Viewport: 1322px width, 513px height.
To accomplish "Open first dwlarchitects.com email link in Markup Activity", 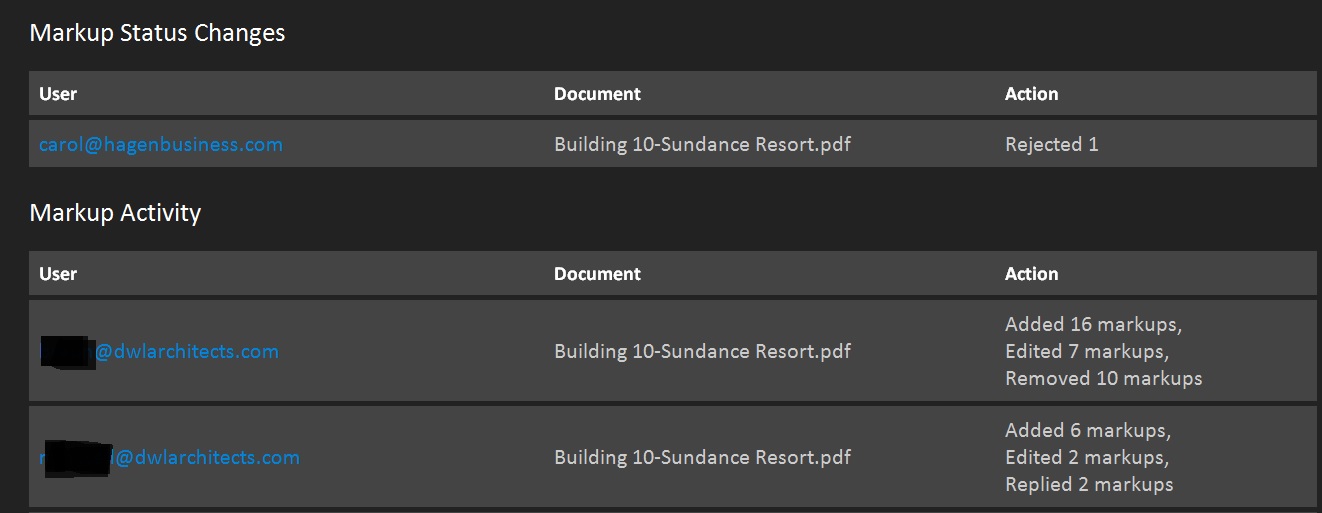I will (186, 352).
